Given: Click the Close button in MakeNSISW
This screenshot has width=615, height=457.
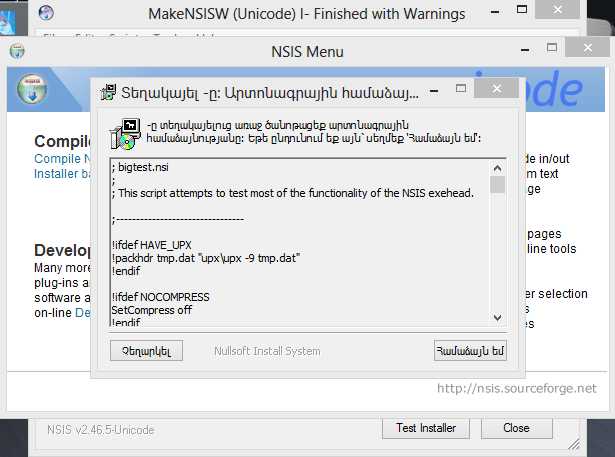Looking at the screenshot, I should pos(517,428).
